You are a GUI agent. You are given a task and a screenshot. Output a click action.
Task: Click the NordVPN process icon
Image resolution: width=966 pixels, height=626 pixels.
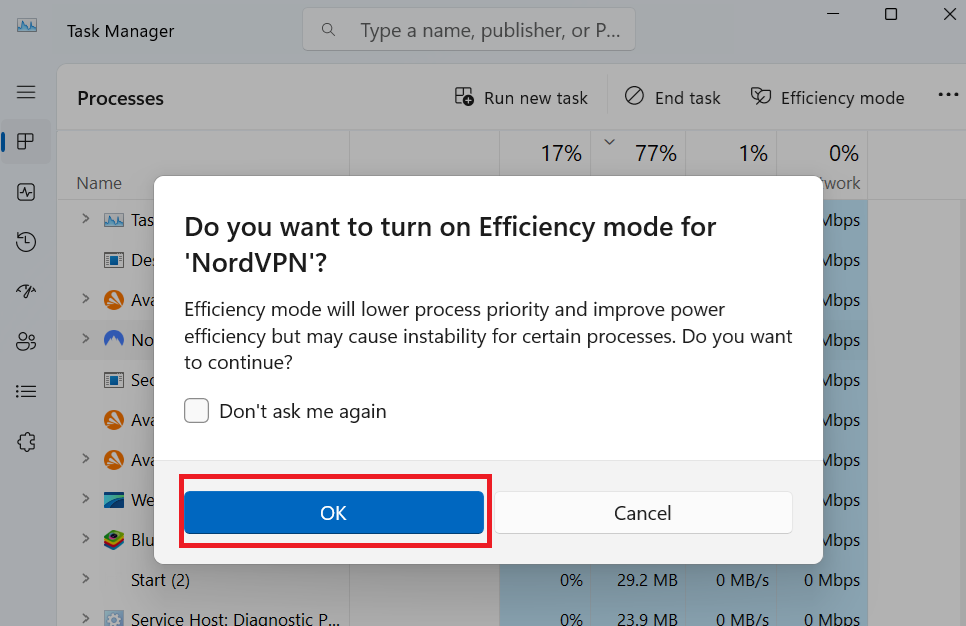113,339
